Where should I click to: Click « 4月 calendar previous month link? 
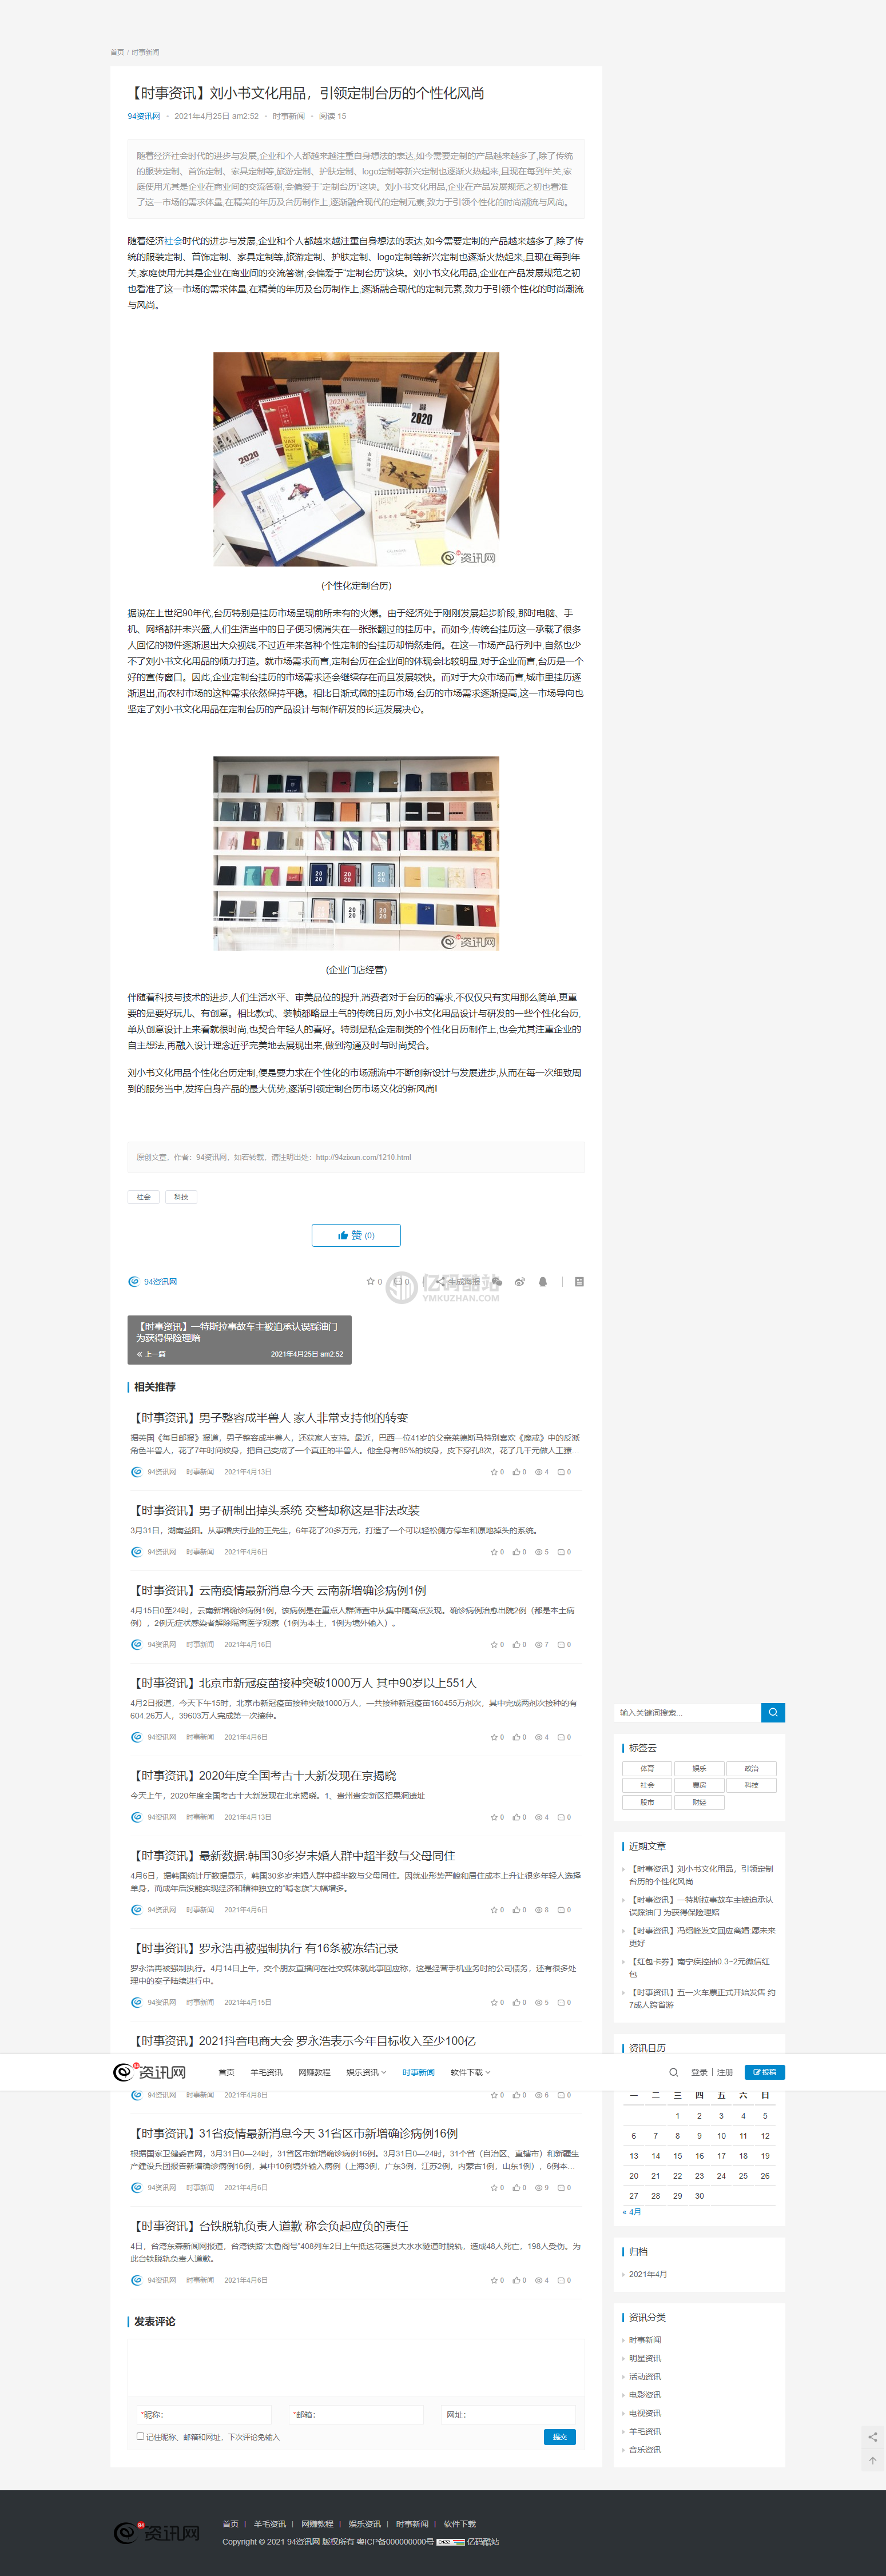click(632, 2212)
